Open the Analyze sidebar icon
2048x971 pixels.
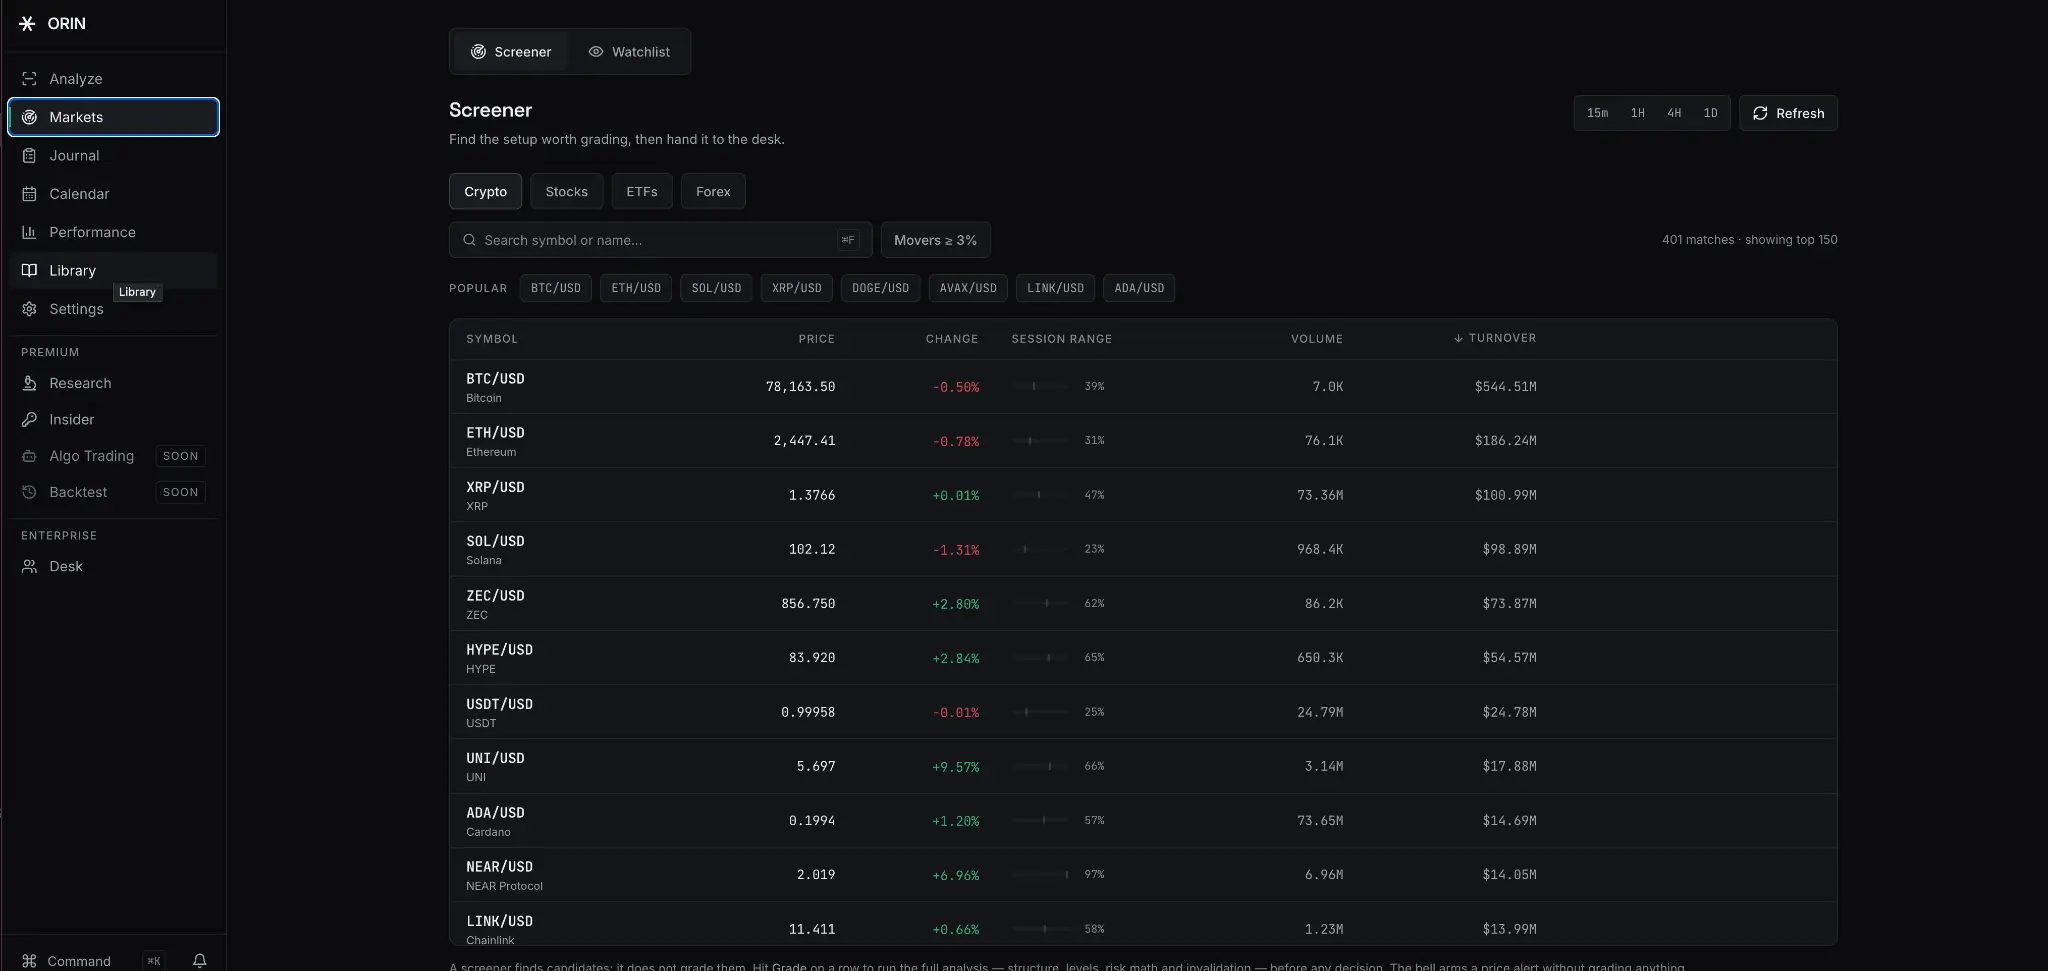(x=29, y=79)
